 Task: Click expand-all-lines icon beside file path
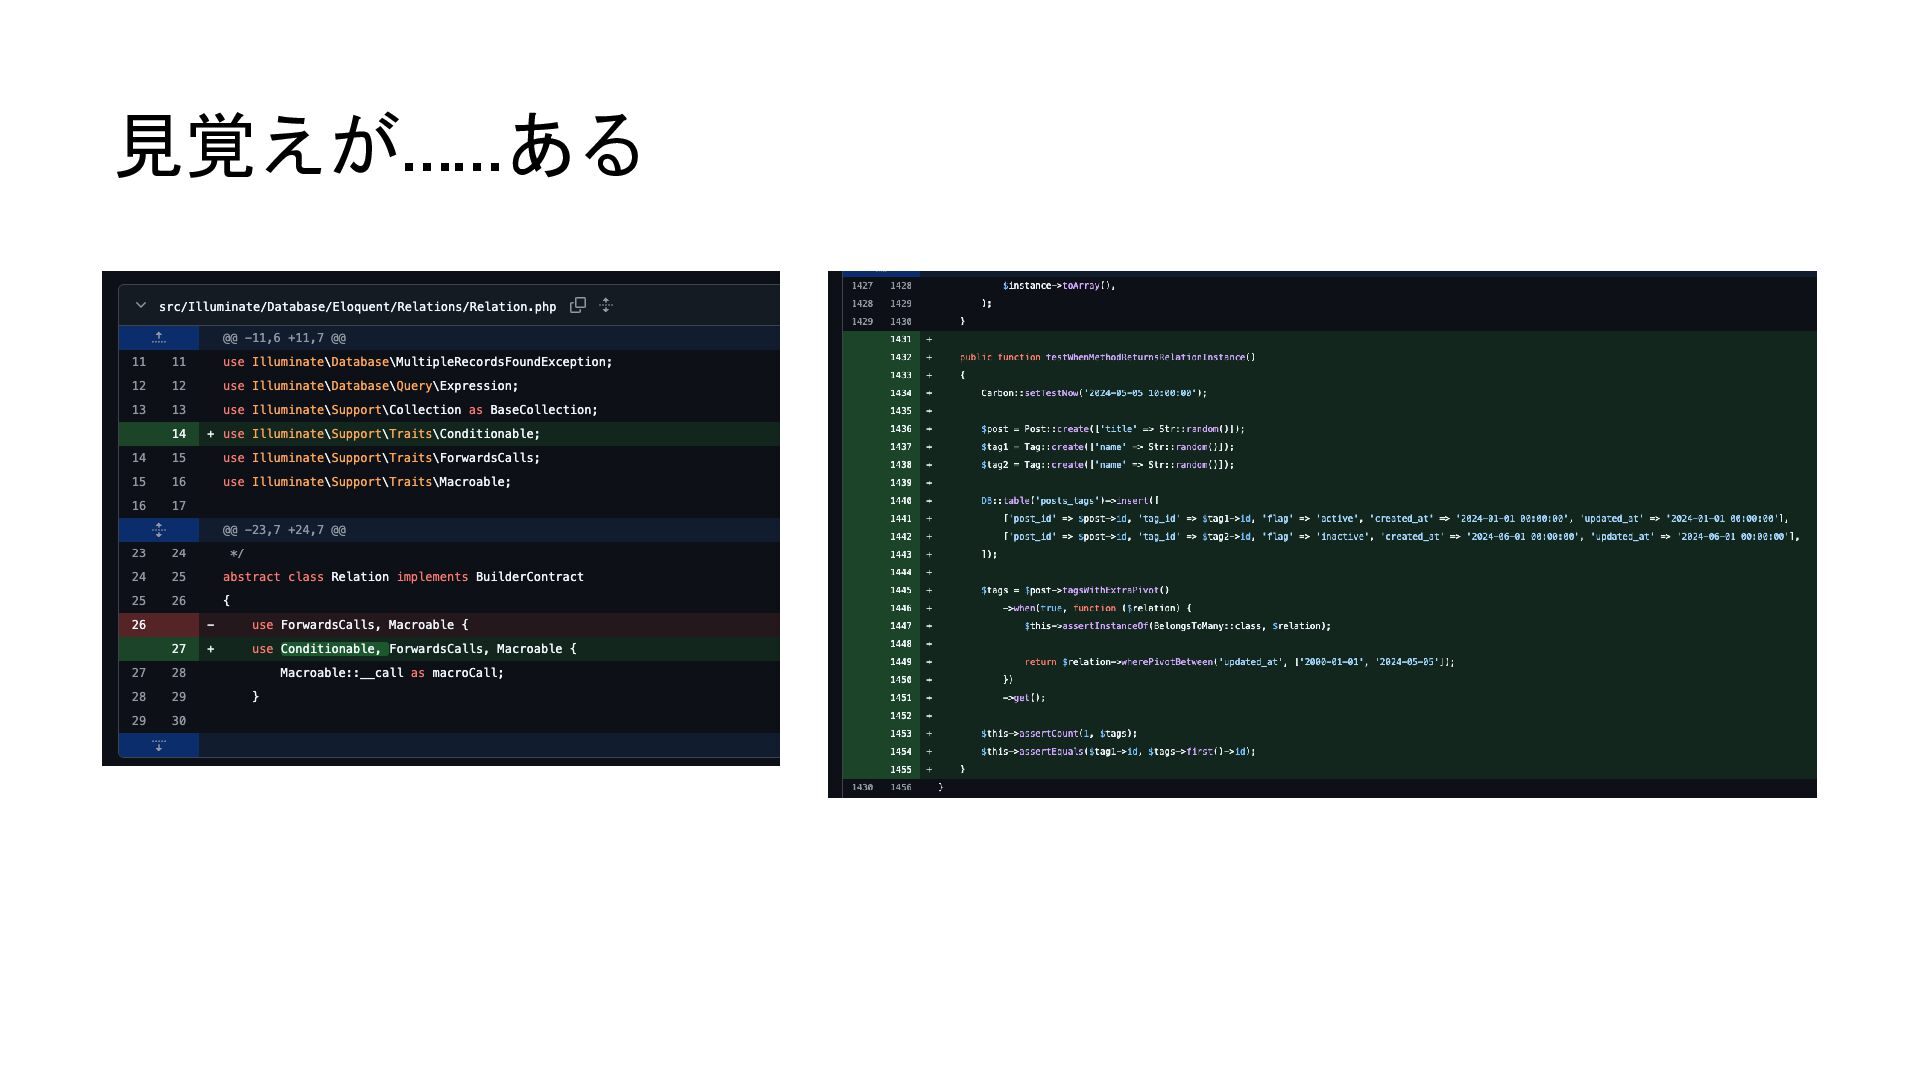click(606, 306)
